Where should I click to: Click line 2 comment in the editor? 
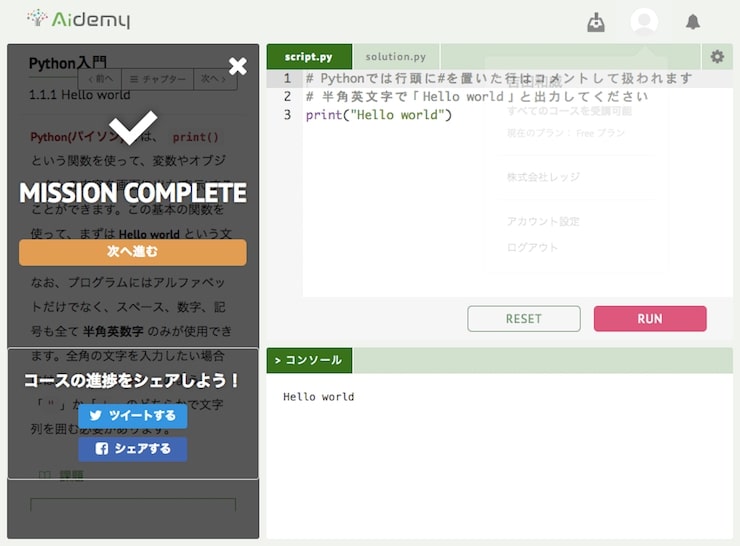pos(477,97)
